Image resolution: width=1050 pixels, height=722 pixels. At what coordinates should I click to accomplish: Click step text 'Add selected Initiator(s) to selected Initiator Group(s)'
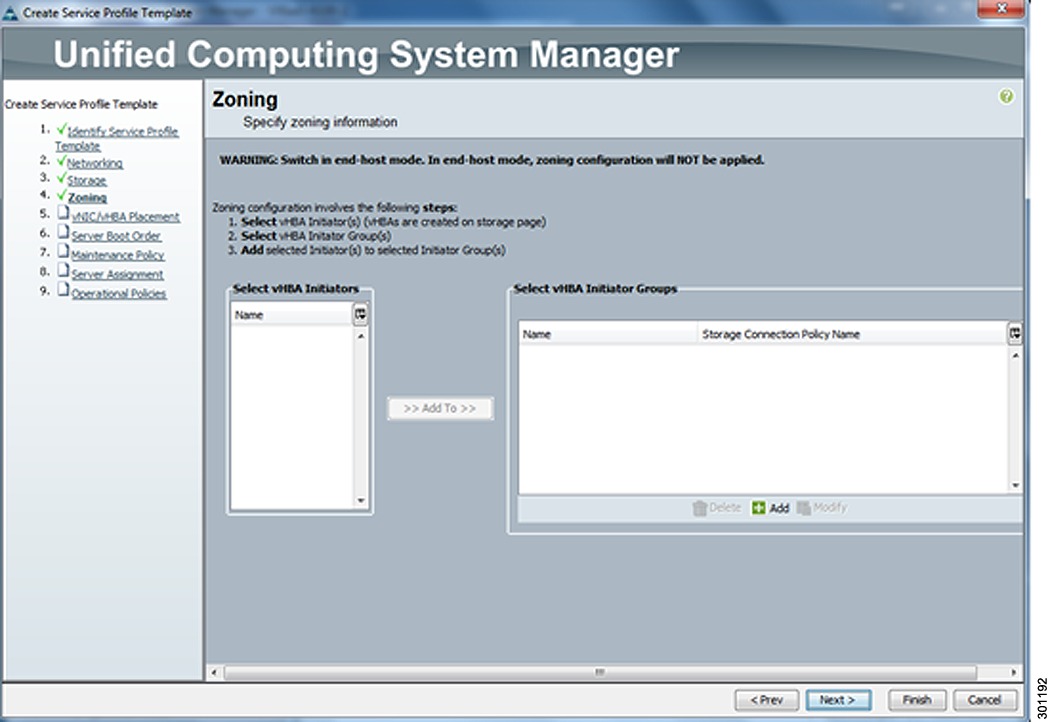(x=373, y=250)
